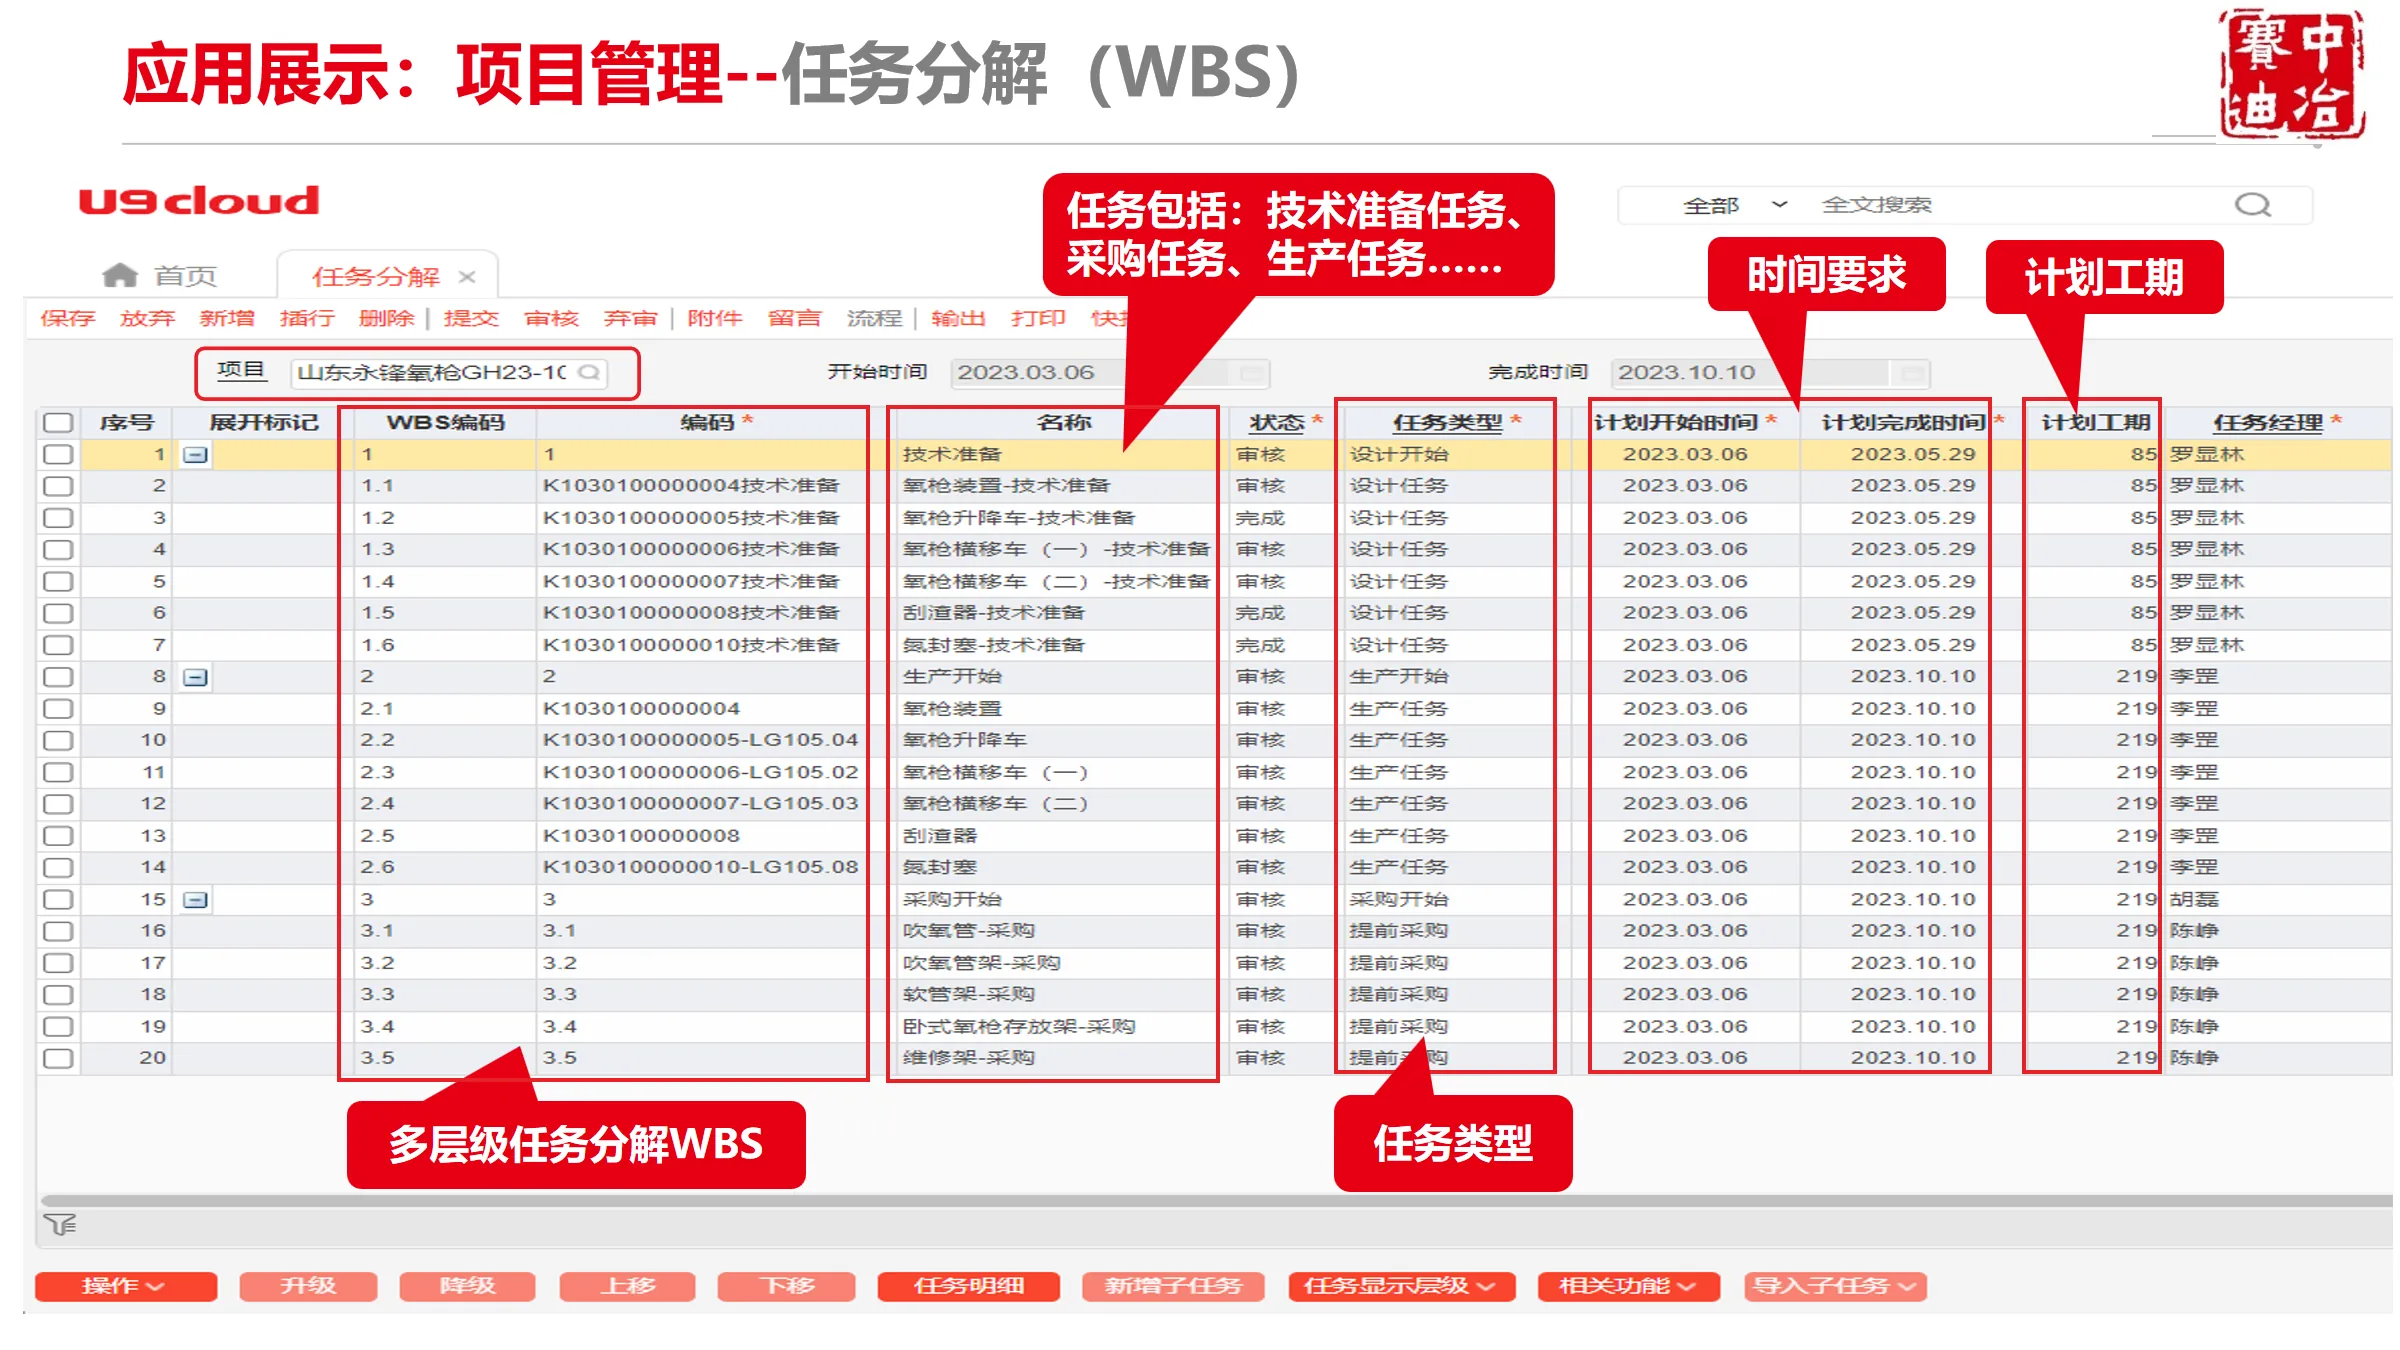Check the checkbox for row 14
The height and width of the screenshot is (1350, 2400).
pos(58,868)
